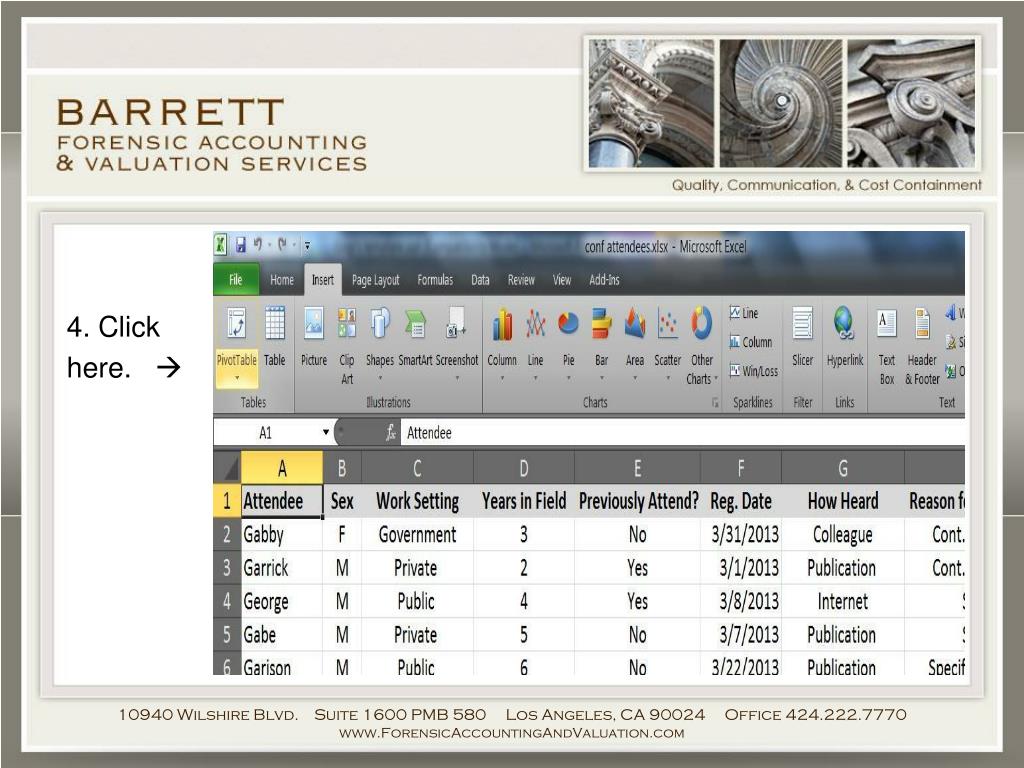Insert a Hyperlink using the globe icon

tap(844, 323)
